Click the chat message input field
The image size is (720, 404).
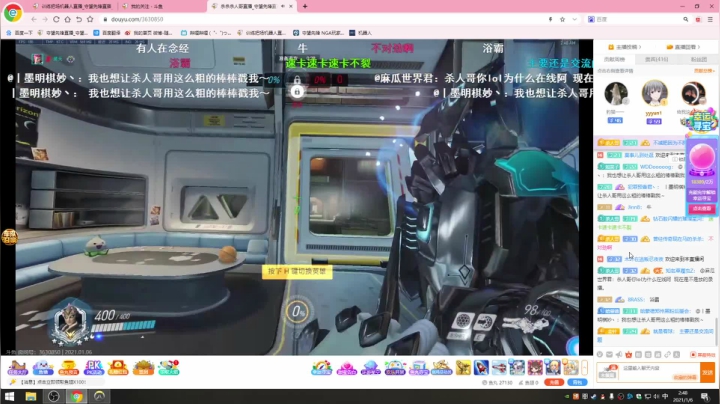pyautogui.click(x=658, y=372)
